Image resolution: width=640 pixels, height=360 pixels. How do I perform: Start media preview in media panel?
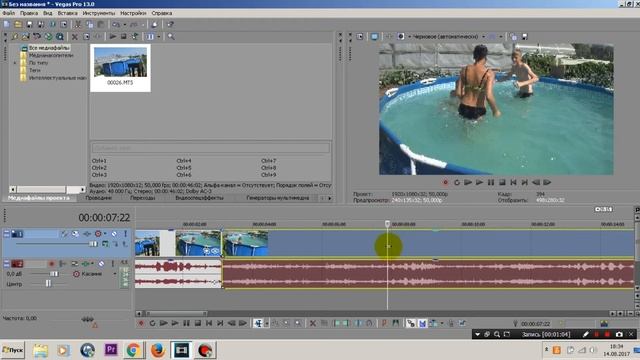click(113, 37)
